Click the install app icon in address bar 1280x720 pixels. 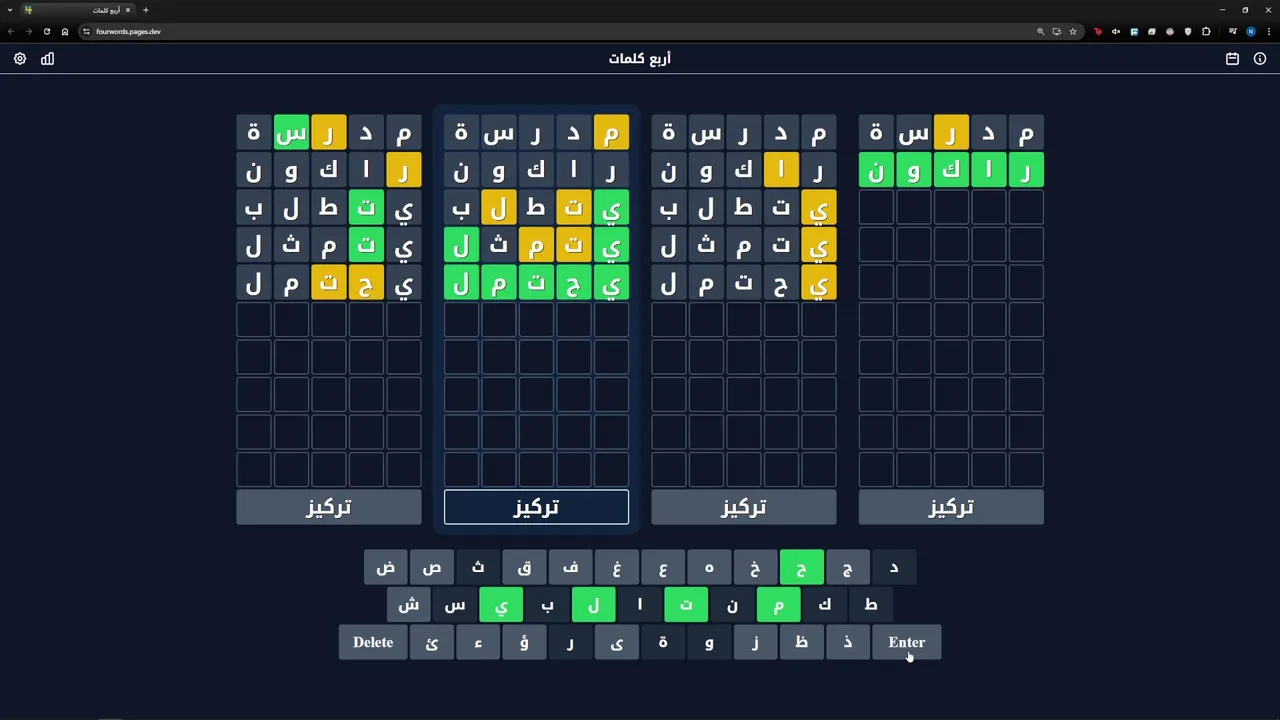[1056, 31]
